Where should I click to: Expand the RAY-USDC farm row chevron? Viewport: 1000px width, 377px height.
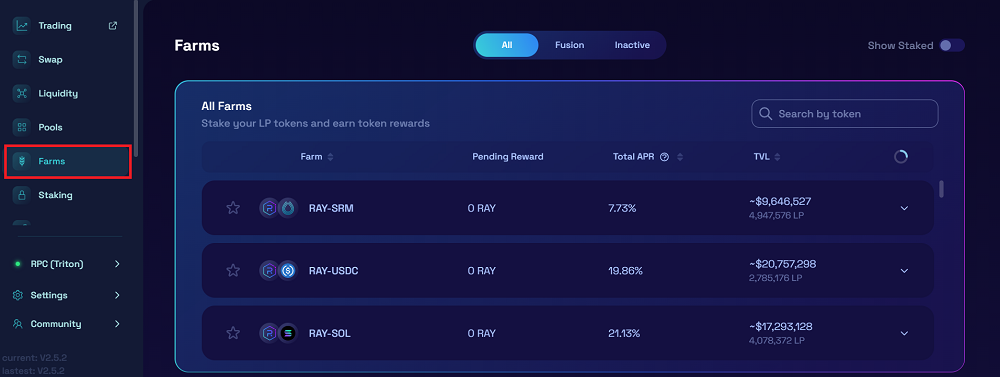click(x=904, y=270)
